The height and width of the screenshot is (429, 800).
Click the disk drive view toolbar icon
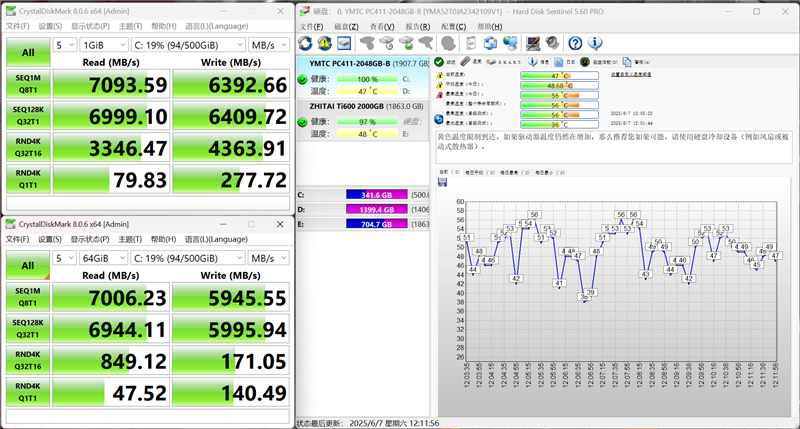[344, 43]
